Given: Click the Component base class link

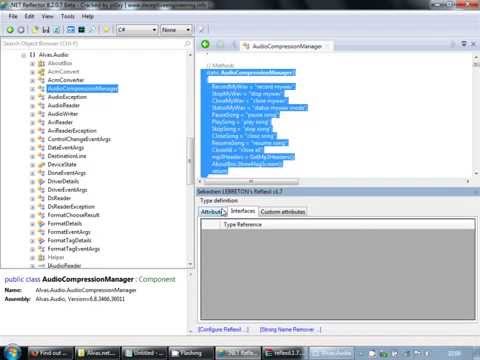Looking at the screenshot, I should pos(157,279).
